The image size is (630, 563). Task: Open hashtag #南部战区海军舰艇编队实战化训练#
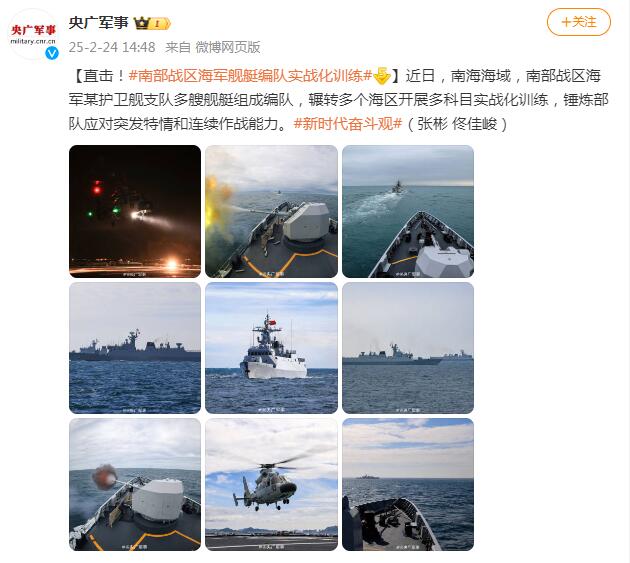pos(251,76)
